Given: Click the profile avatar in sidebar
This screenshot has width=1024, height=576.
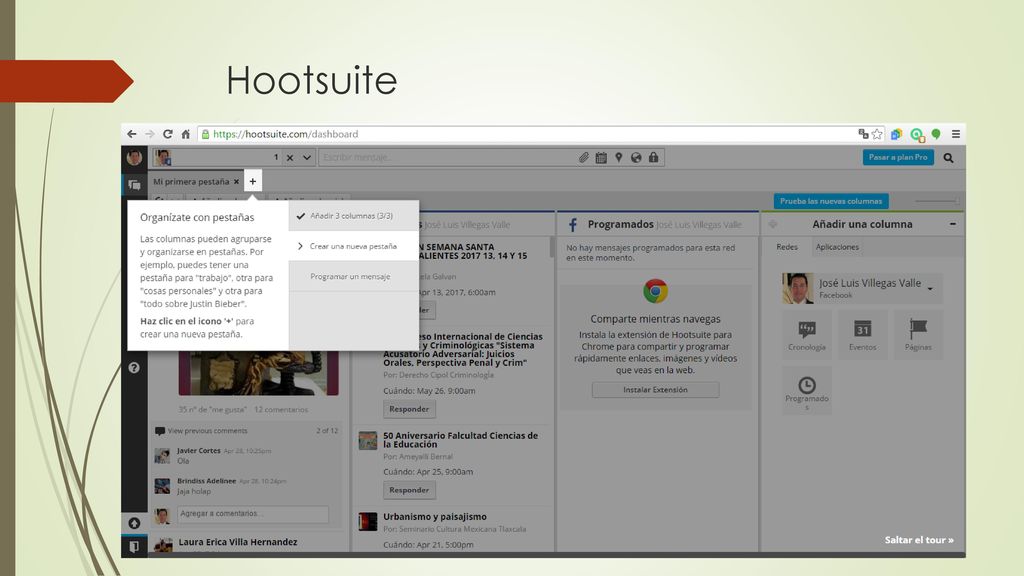Looking at the screenshot, I should pos(135,157).
